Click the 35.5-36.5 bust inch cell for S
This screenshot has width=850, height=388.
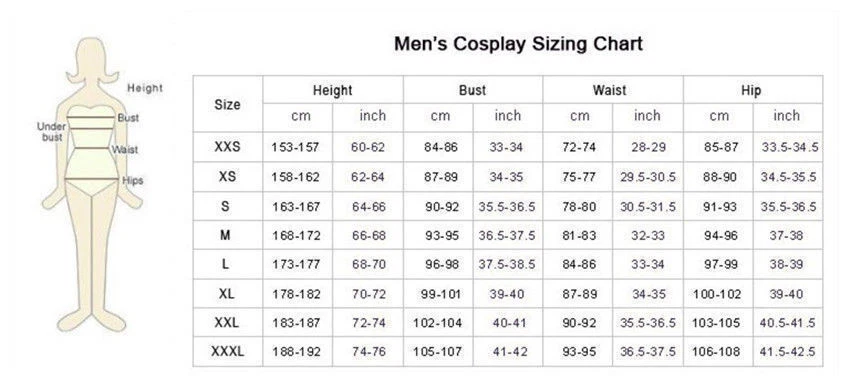(507, 207)
